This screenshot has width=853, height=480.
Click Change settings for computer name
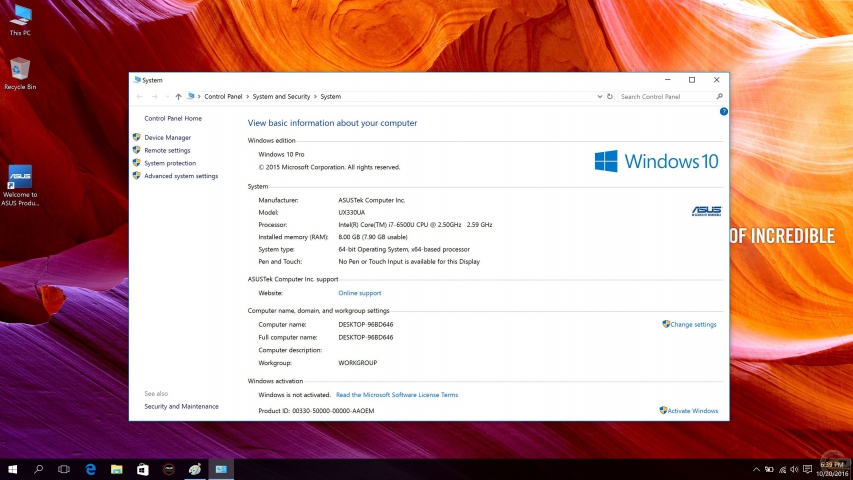pyautogui.click(x=693, y=324)
